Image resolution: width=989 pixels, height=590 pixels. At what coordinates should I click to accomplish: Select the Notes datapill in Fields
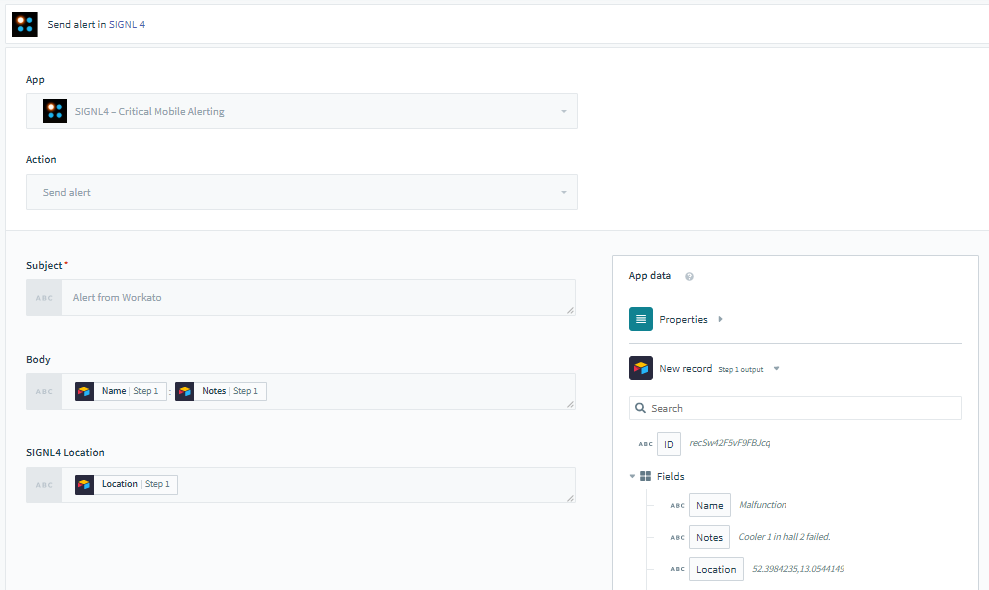709,538
